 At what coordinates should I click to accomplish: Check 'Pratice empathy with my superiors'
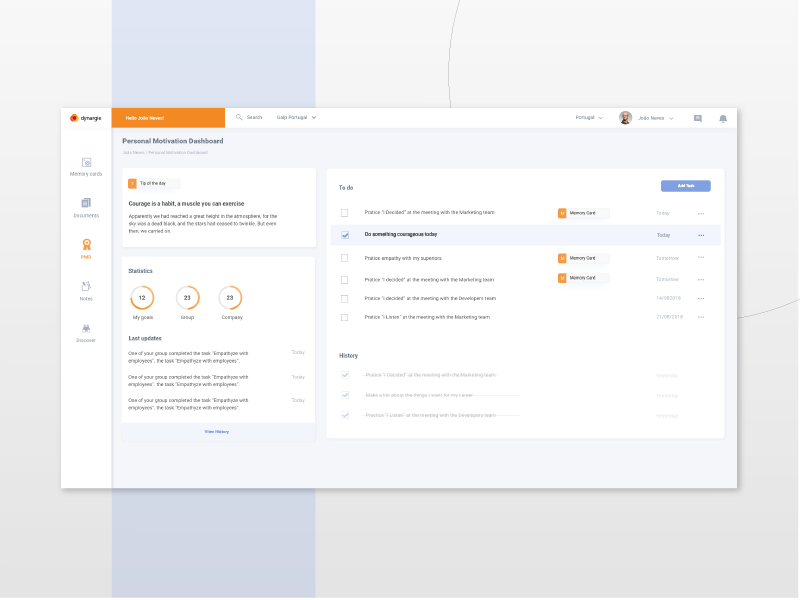[344, 258]
